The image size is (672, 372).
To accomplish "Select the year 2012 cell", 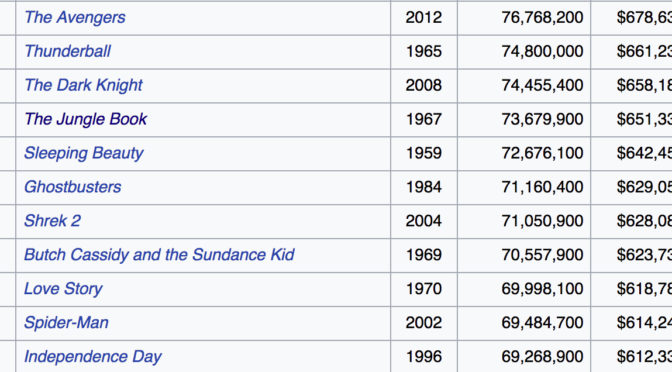I will (424, 18).
